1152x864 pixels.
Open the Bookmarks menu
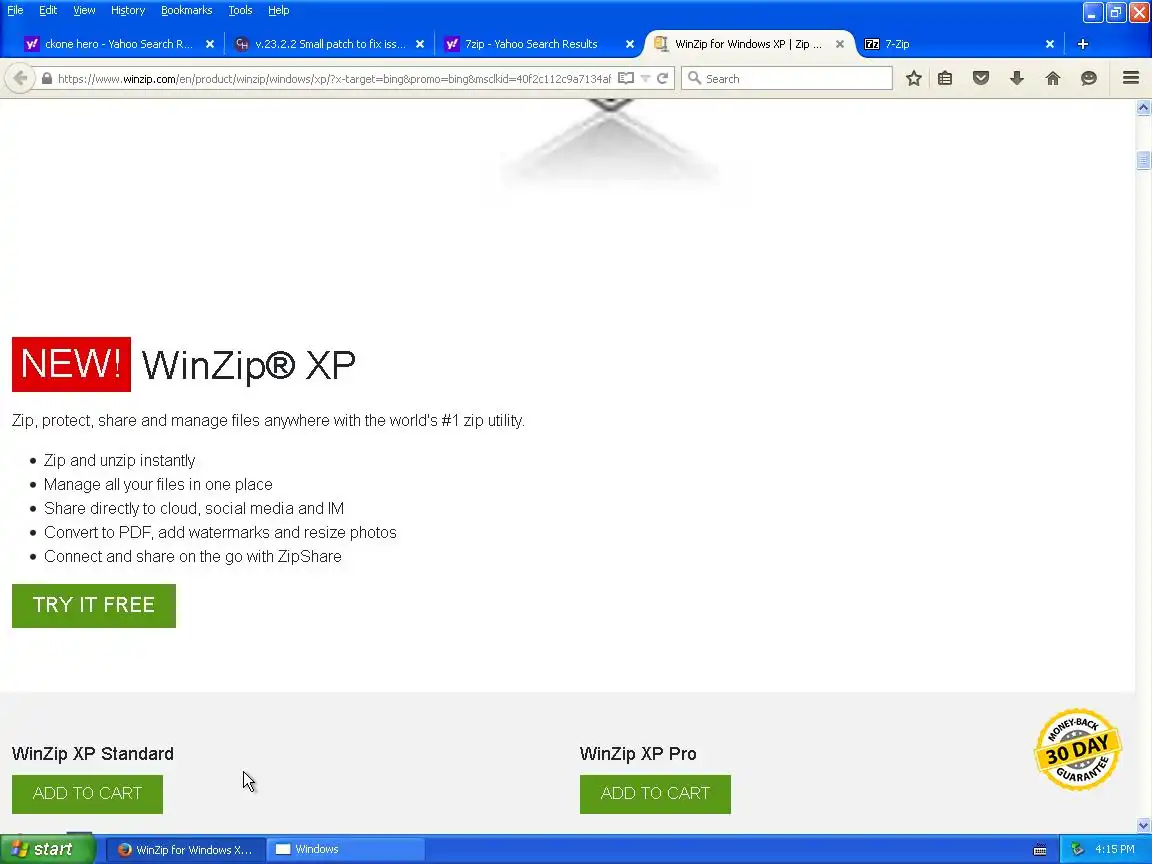[187, 10]
